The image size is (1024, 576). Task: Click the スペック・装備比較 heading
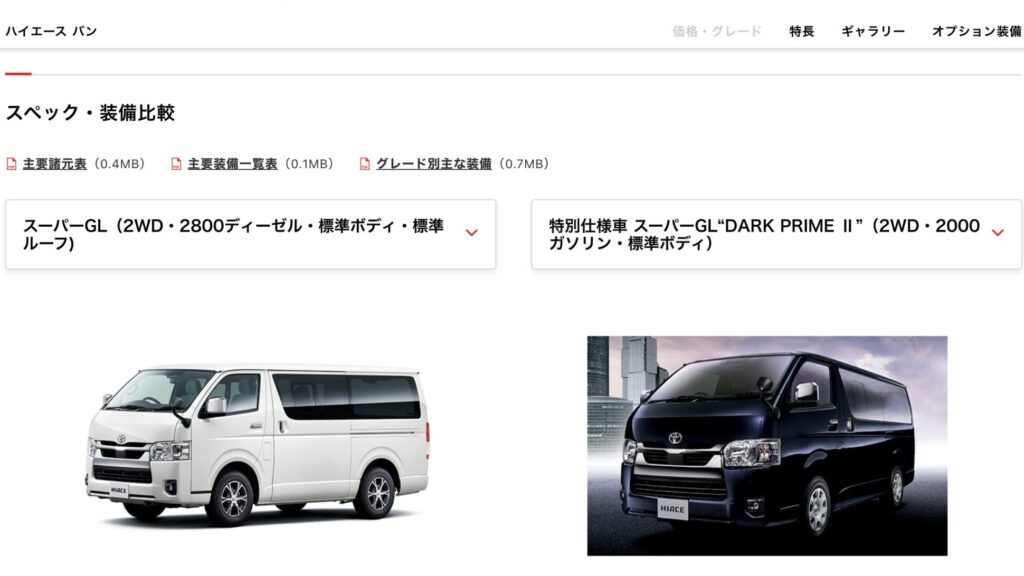[x=90, y=113]
